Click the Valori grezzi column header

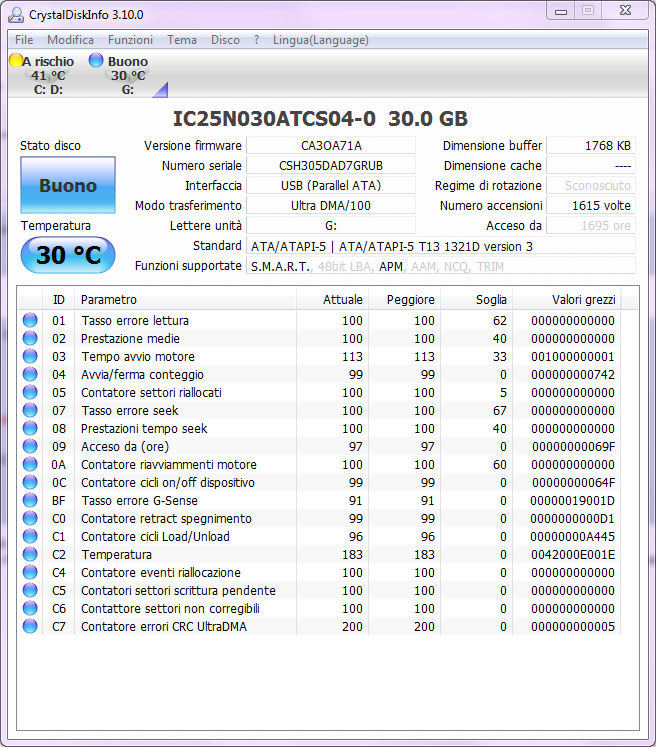[x=583, y=300]
